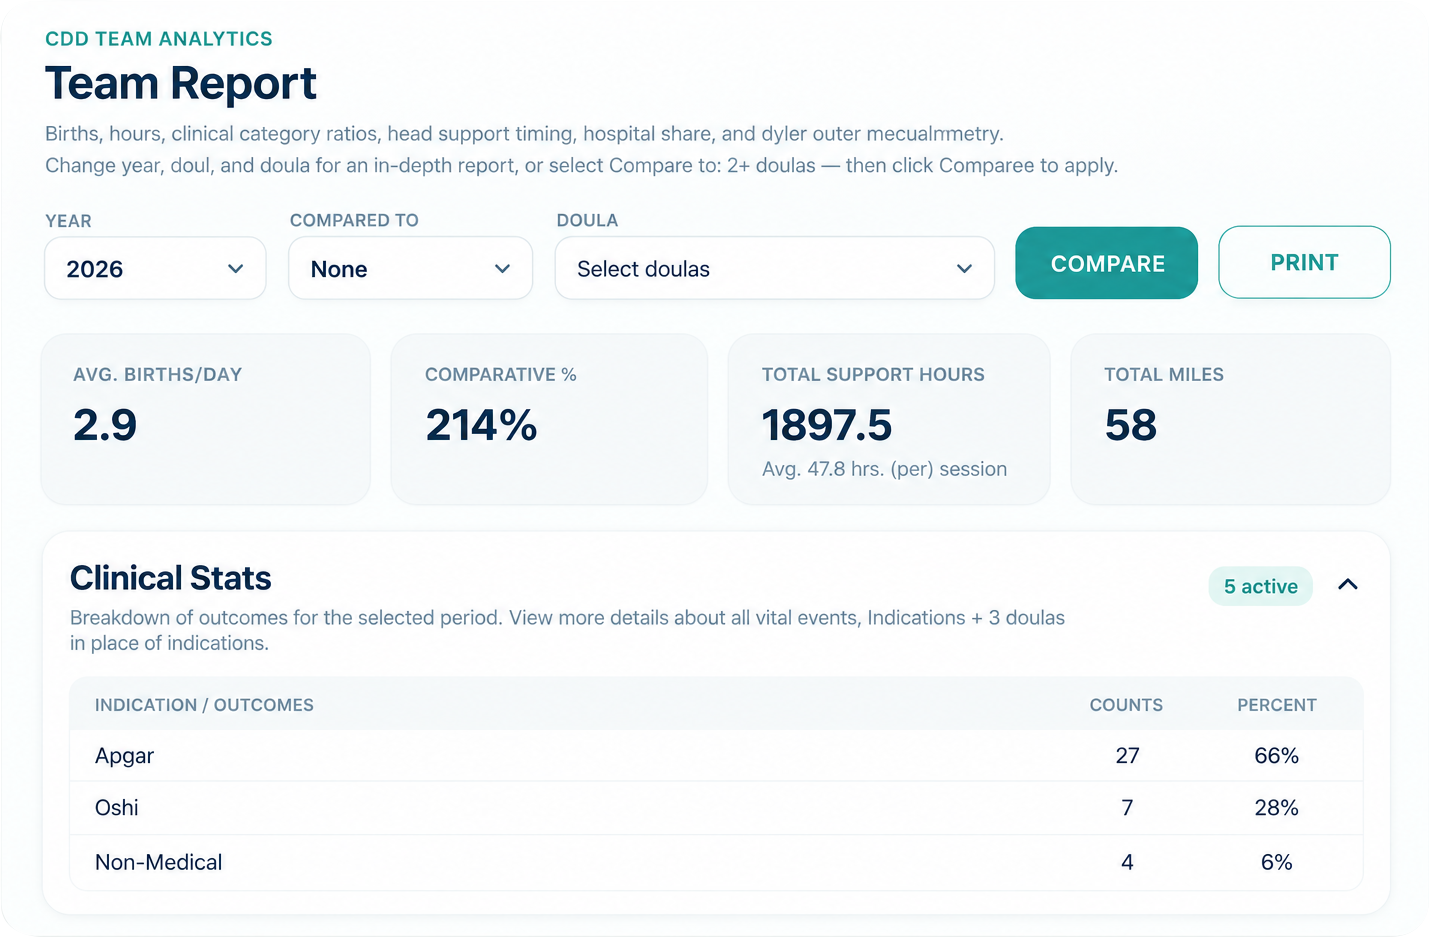Click the CDD Team Analytics label

pyautogui.click(x=158, y=39)
